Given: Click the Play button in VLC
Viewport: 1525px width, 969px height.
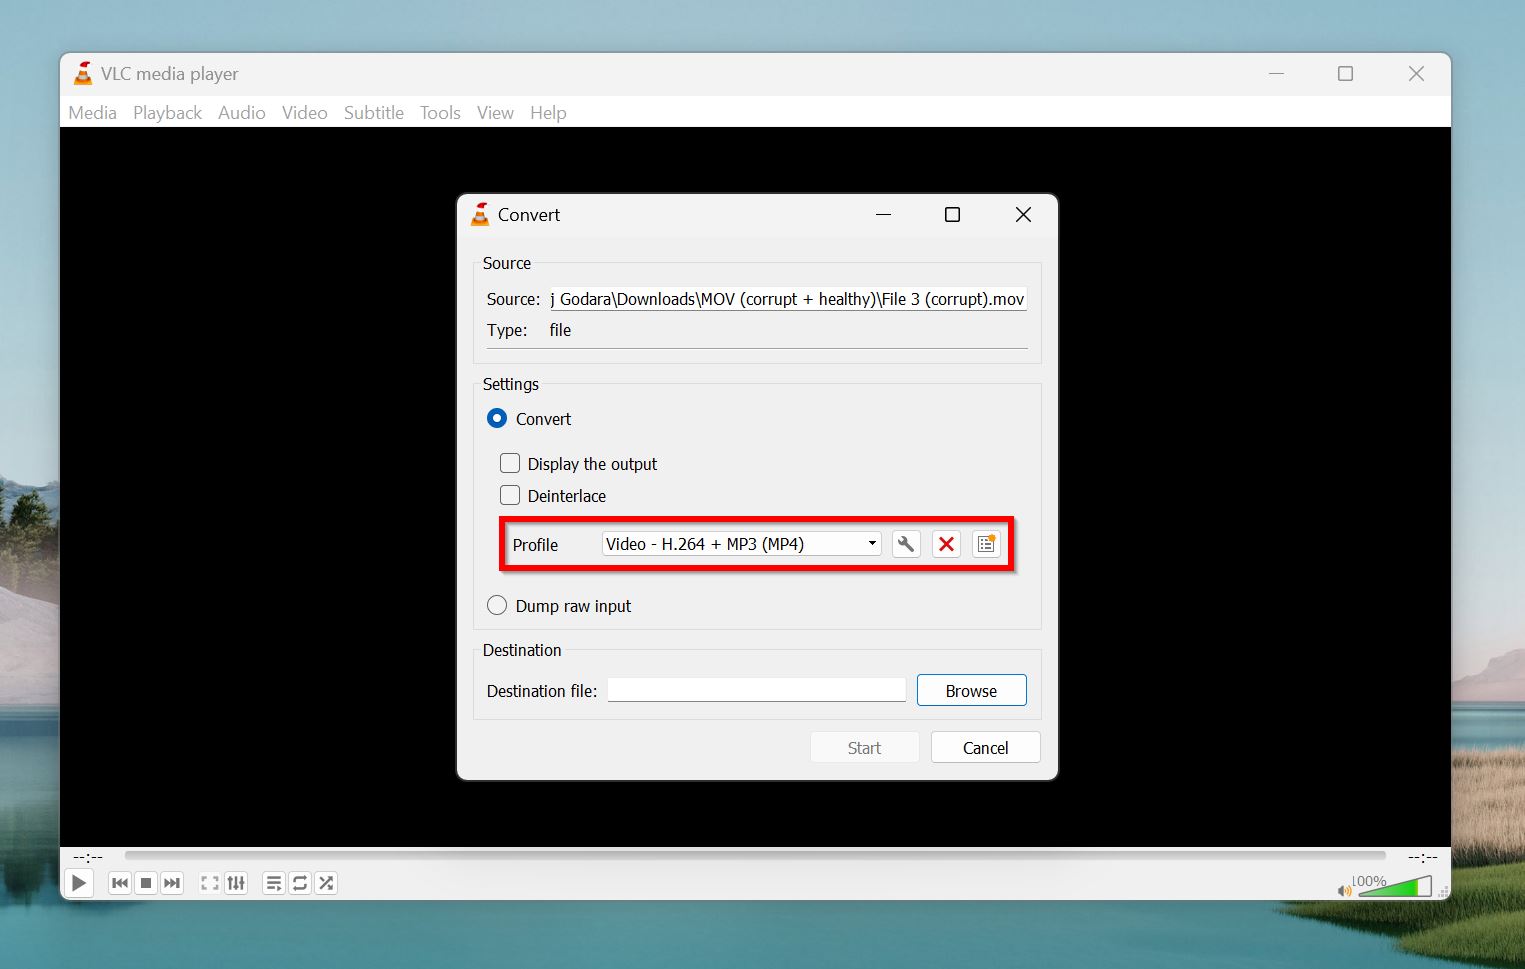Looking at the screenshot, I should (78, 883).
